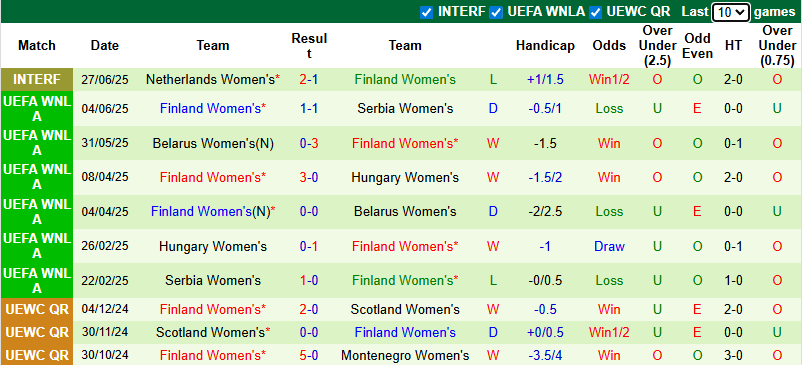
Task: Click Serbia Women's on 04/06/25 row
Action: (405, 108)
